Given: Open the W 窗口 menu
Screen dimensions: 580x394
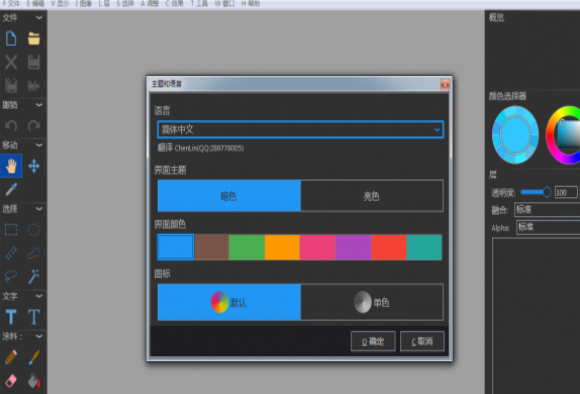Looking at the screenshot, I should tap(225, 3).
